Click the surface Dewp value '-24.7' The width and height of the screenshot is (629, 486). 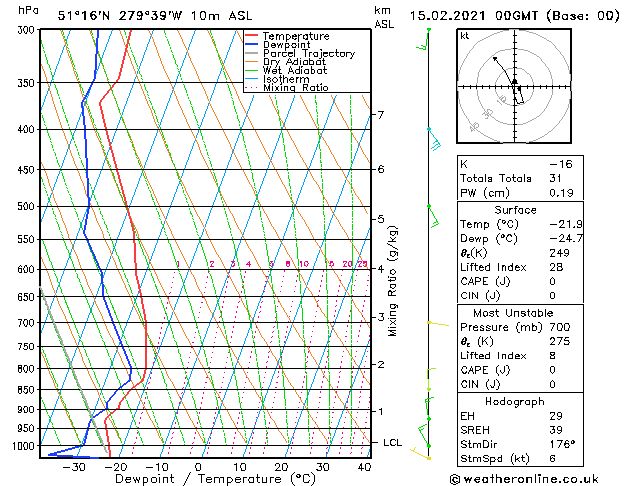click(x=566, y=239)
